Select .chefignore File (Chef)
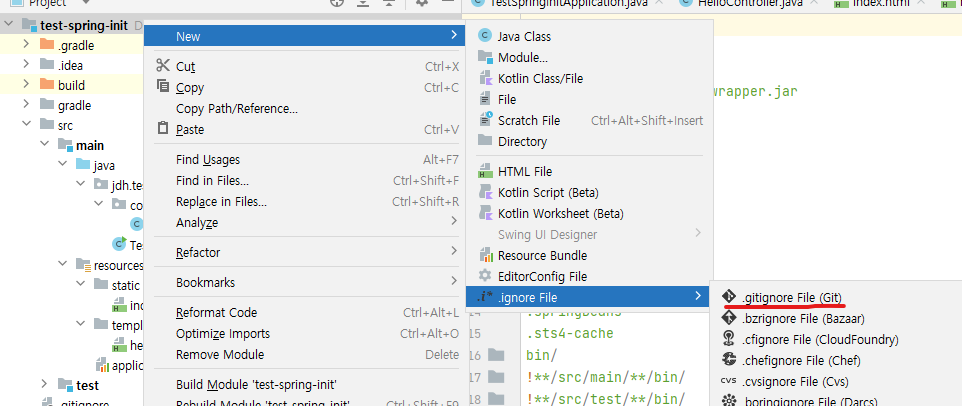Image resolution: width=962 pixels, height=406 pixels. click(x=801, y=360)
